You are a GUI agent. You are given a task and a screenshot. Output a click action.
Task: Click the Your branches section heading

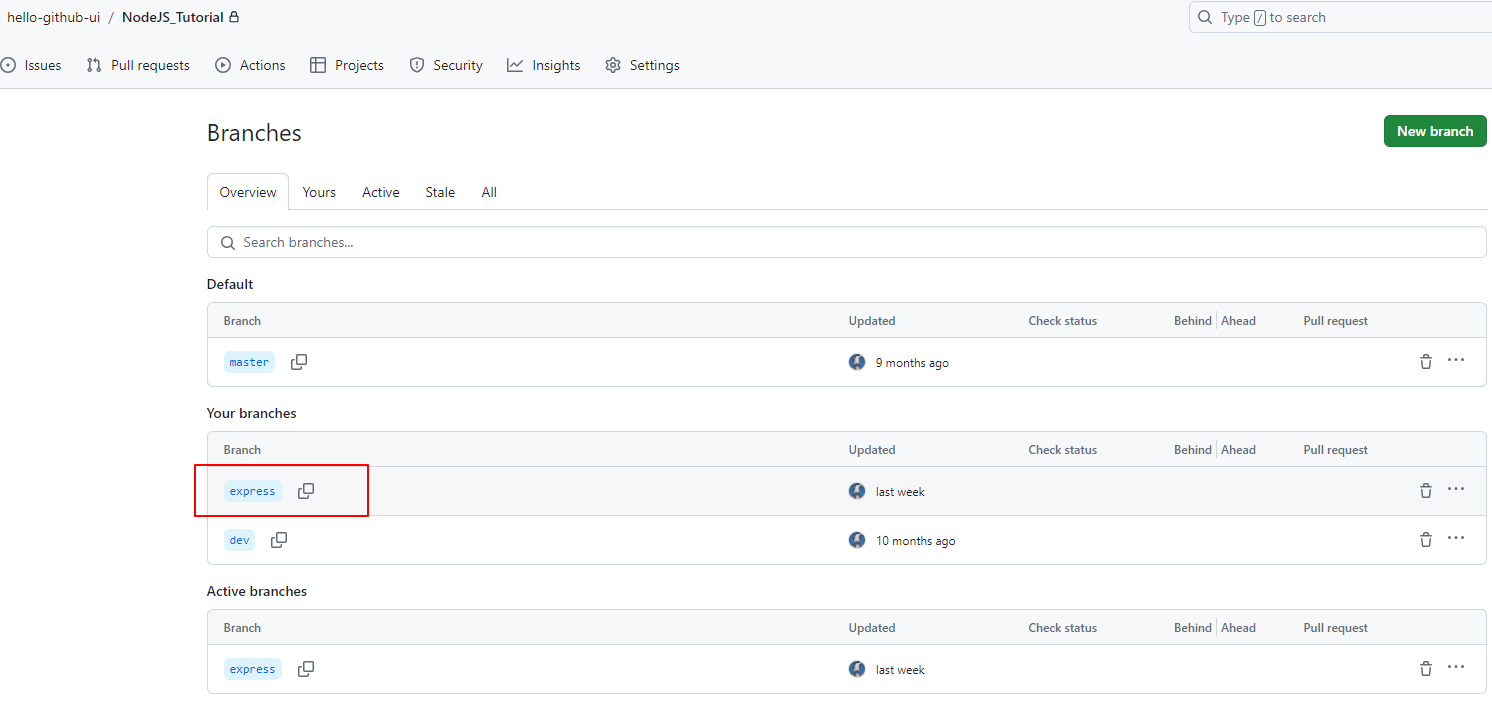click(252, 413)
